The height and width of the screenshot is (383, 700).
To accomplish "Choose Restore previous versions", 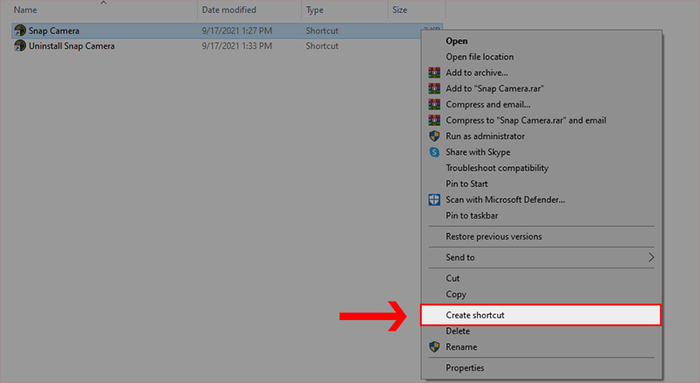I will pyautogui.click(x=493, y=237).
